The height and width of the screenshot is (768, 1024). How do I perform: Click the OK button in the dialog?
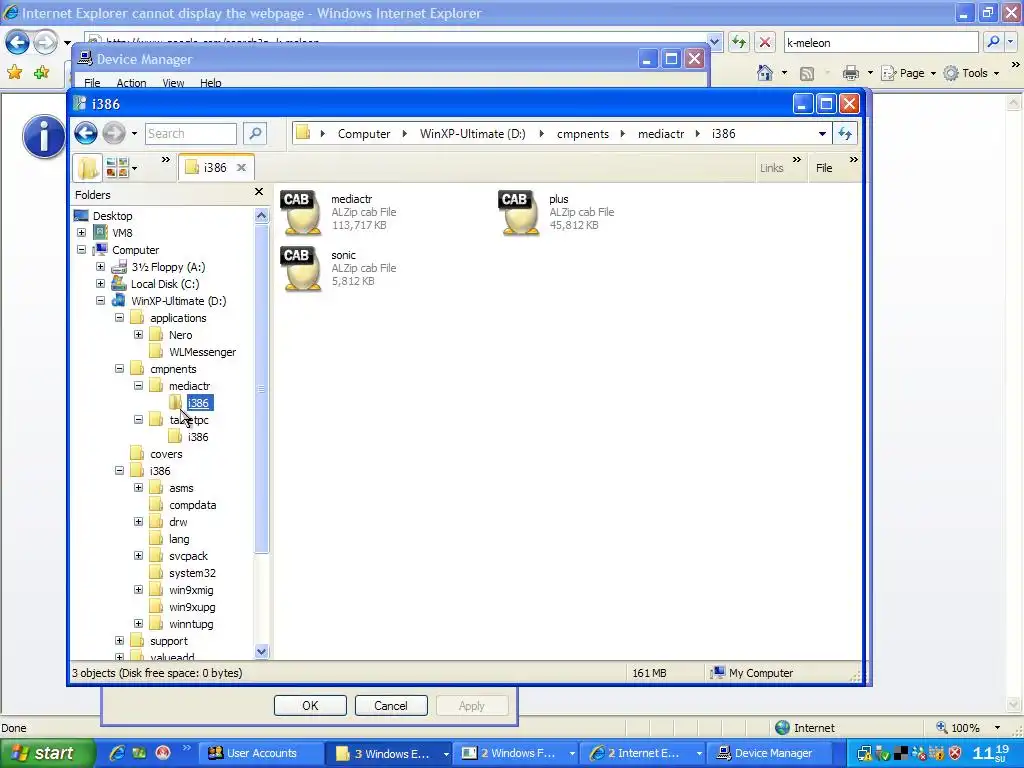[x=310, y=705]
